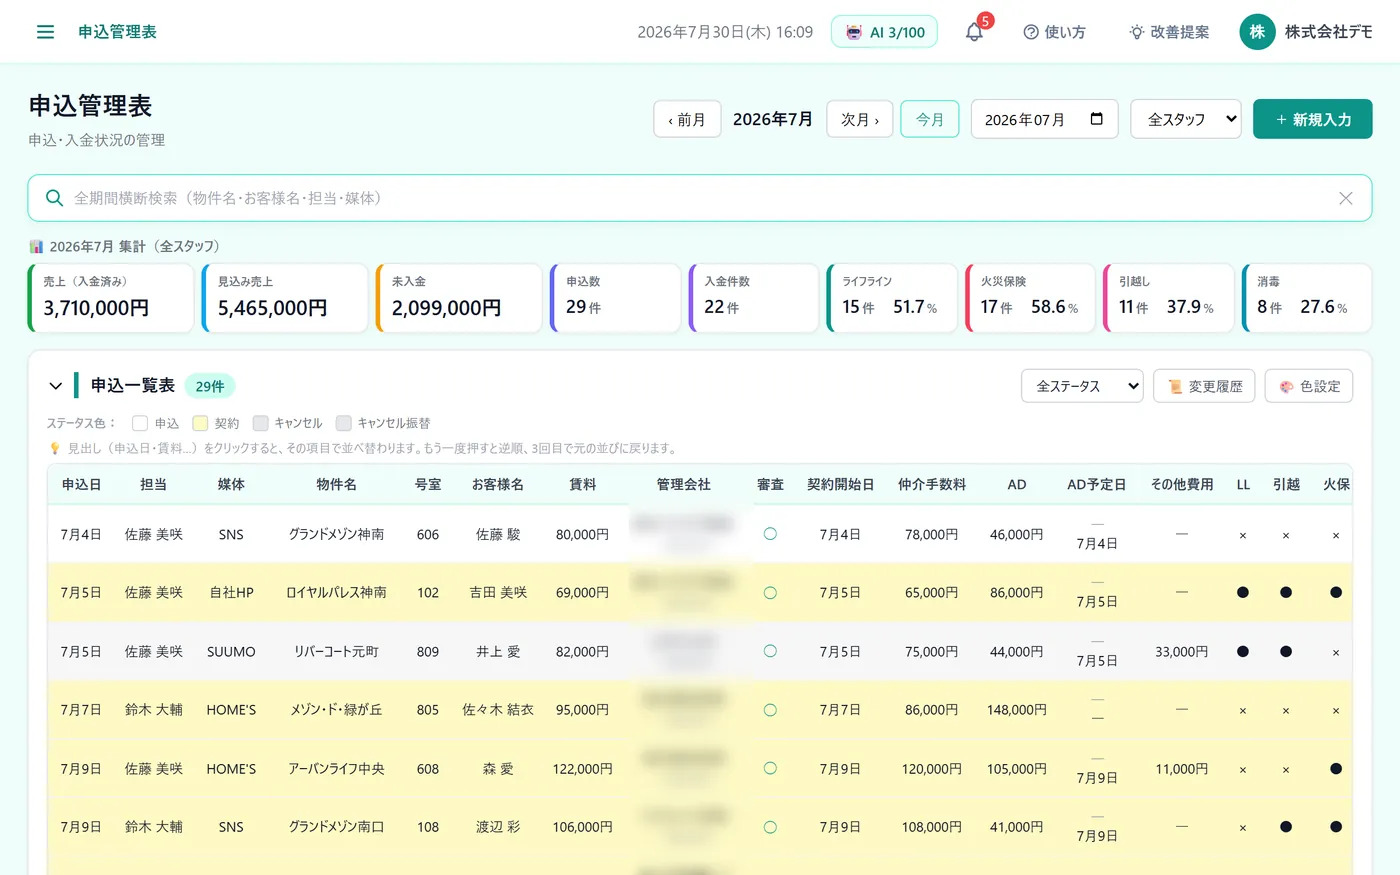The height and width of the screenshot is (875, 1400).
Task: Open the calendar icon in month picker
Action: [1096, 119]
